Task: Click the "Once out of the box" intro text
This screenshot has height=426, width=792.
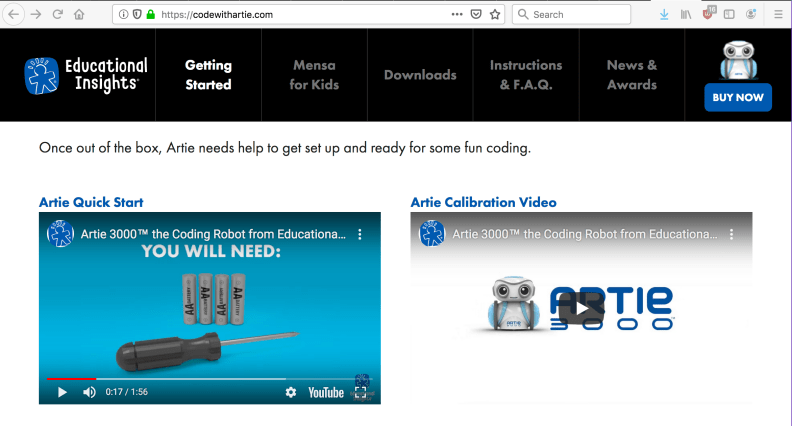Action: point(285,148)
